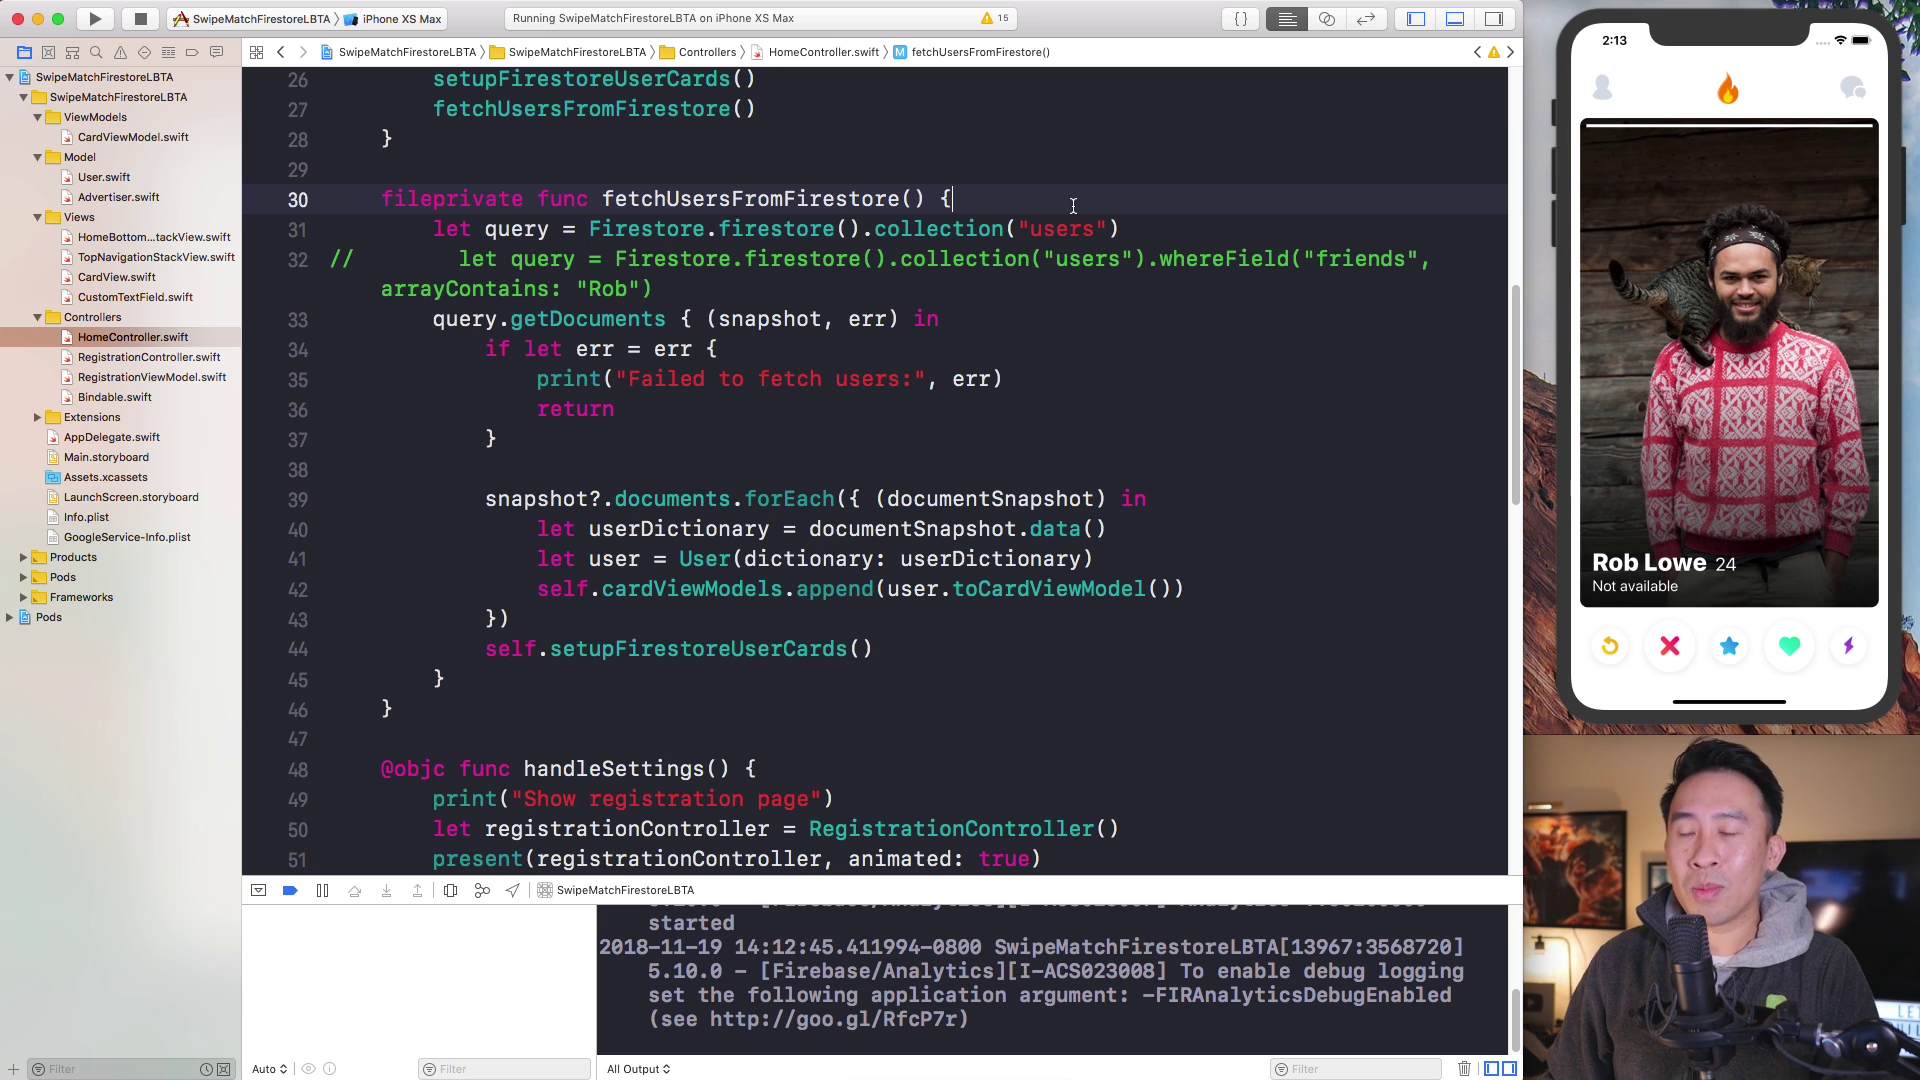Clear the console with the trash icon
The image size is (1920, 1080).
(1464, 1069)
